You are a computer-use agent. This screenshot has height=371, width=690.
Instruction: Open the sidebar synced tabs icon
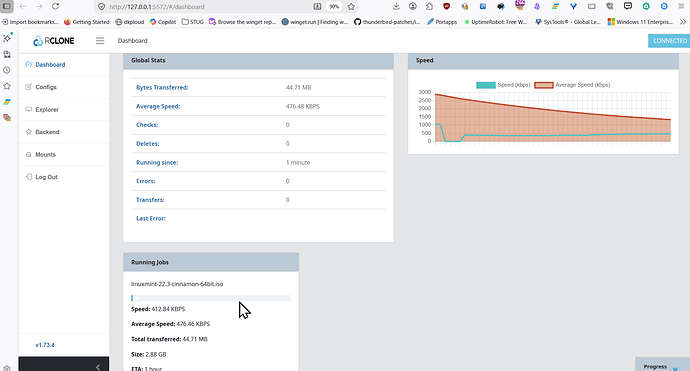pyautogui.click(x=7, y=54)
